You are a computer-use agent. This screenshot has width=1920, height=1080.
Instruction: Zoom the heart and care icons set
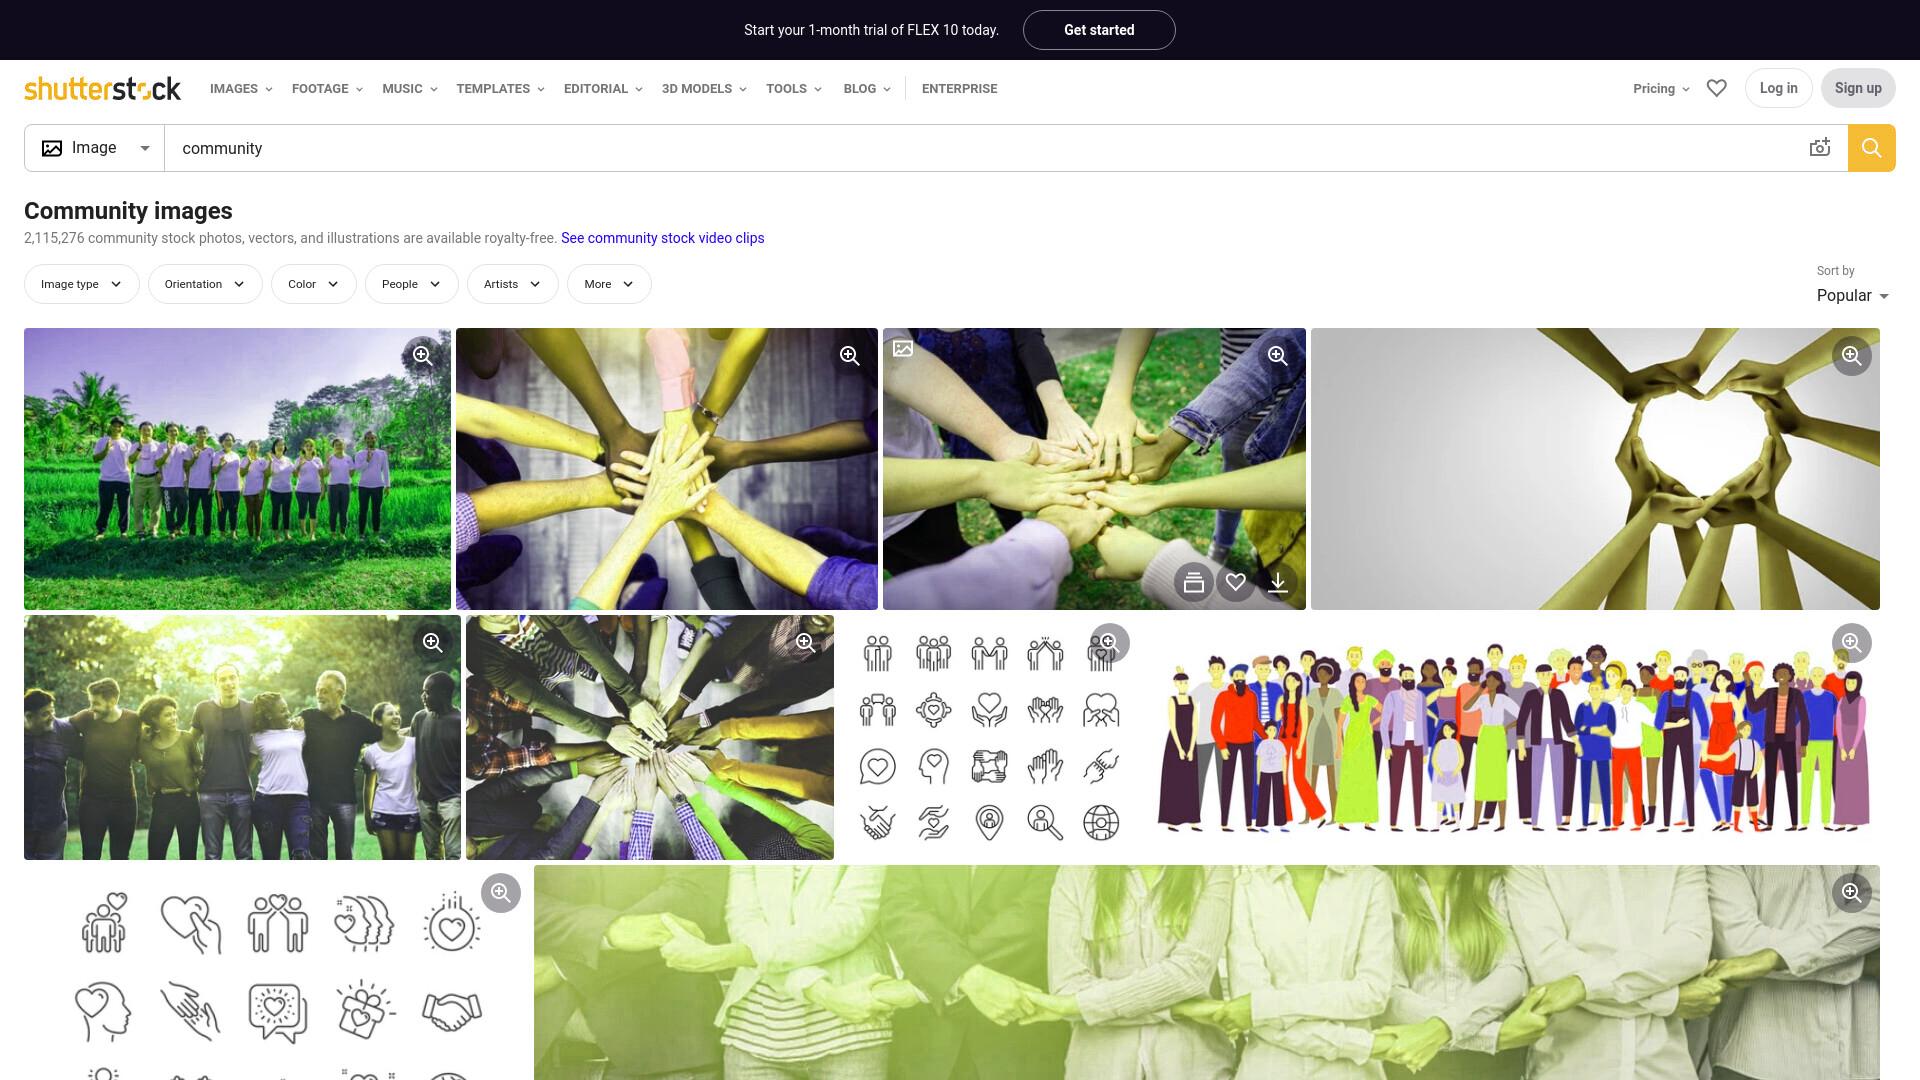coord(501,893)
